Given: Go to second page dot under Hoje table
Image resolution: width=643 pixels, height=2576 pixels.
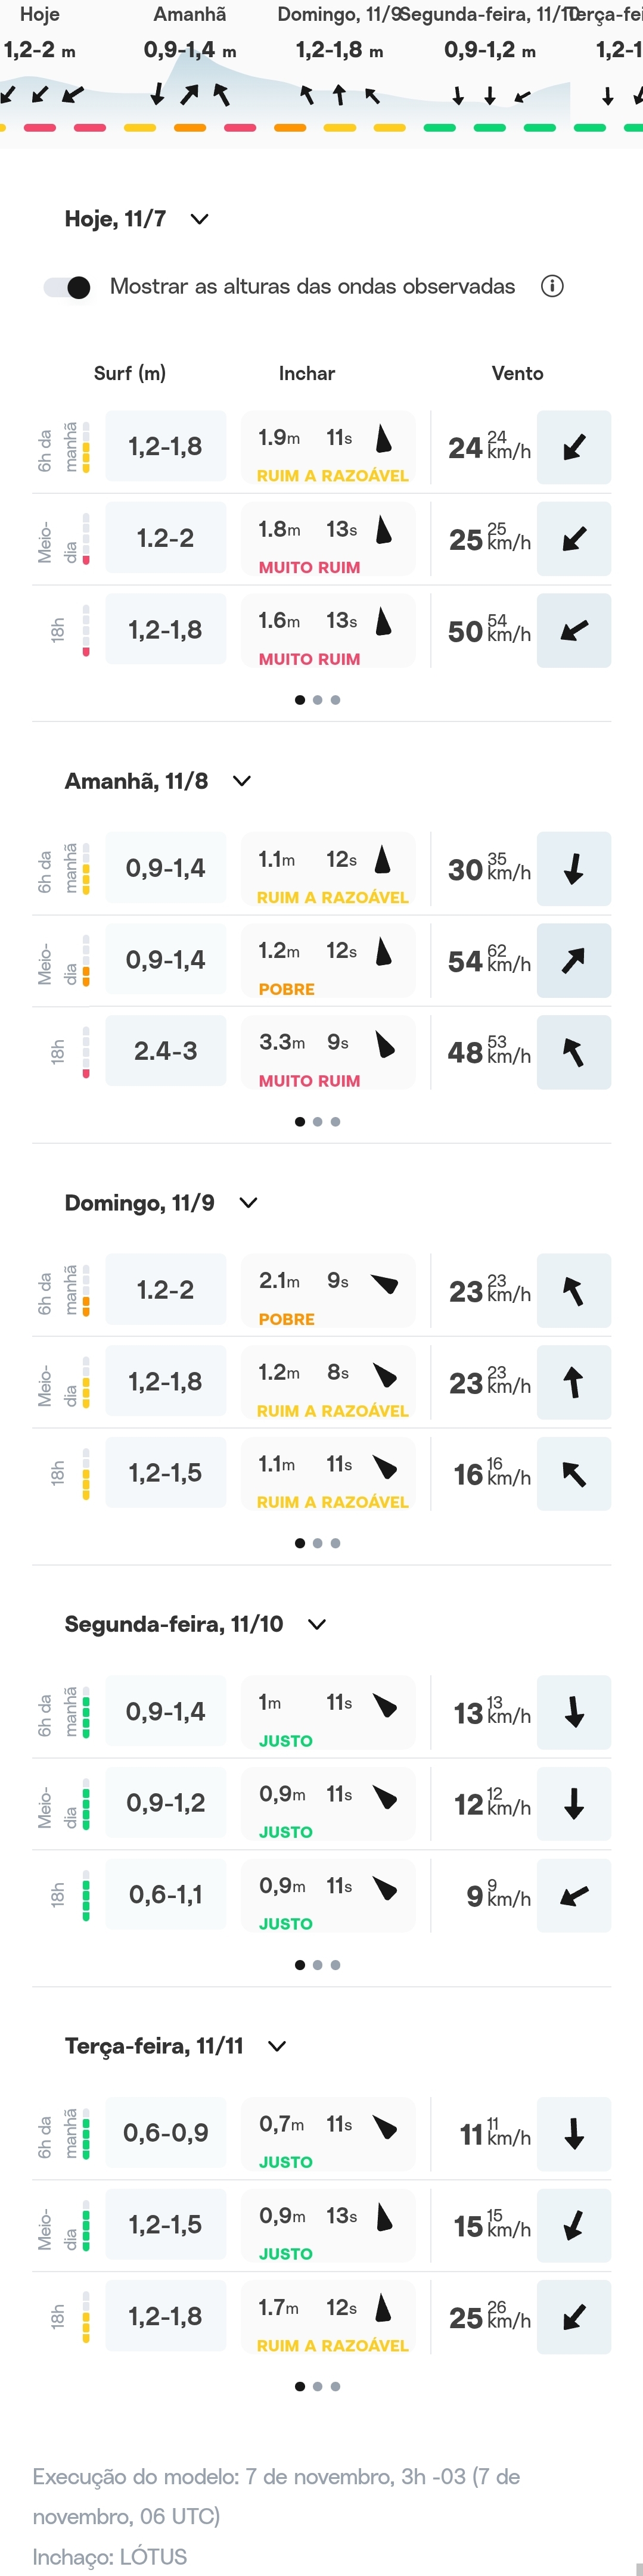Looking at the screenshot, I should (x=317, y=700).
